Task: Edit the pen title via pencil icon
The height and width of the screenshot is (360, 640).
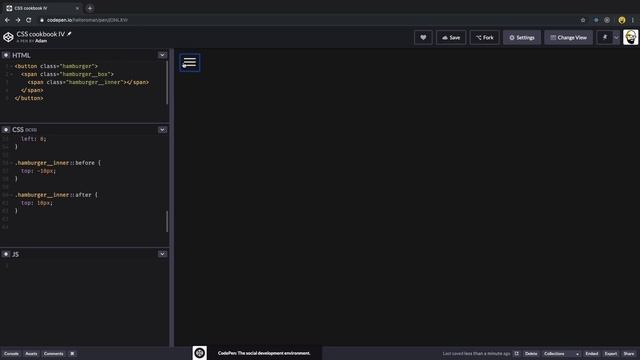Action: pyautogui.click(x=69, y=34)
